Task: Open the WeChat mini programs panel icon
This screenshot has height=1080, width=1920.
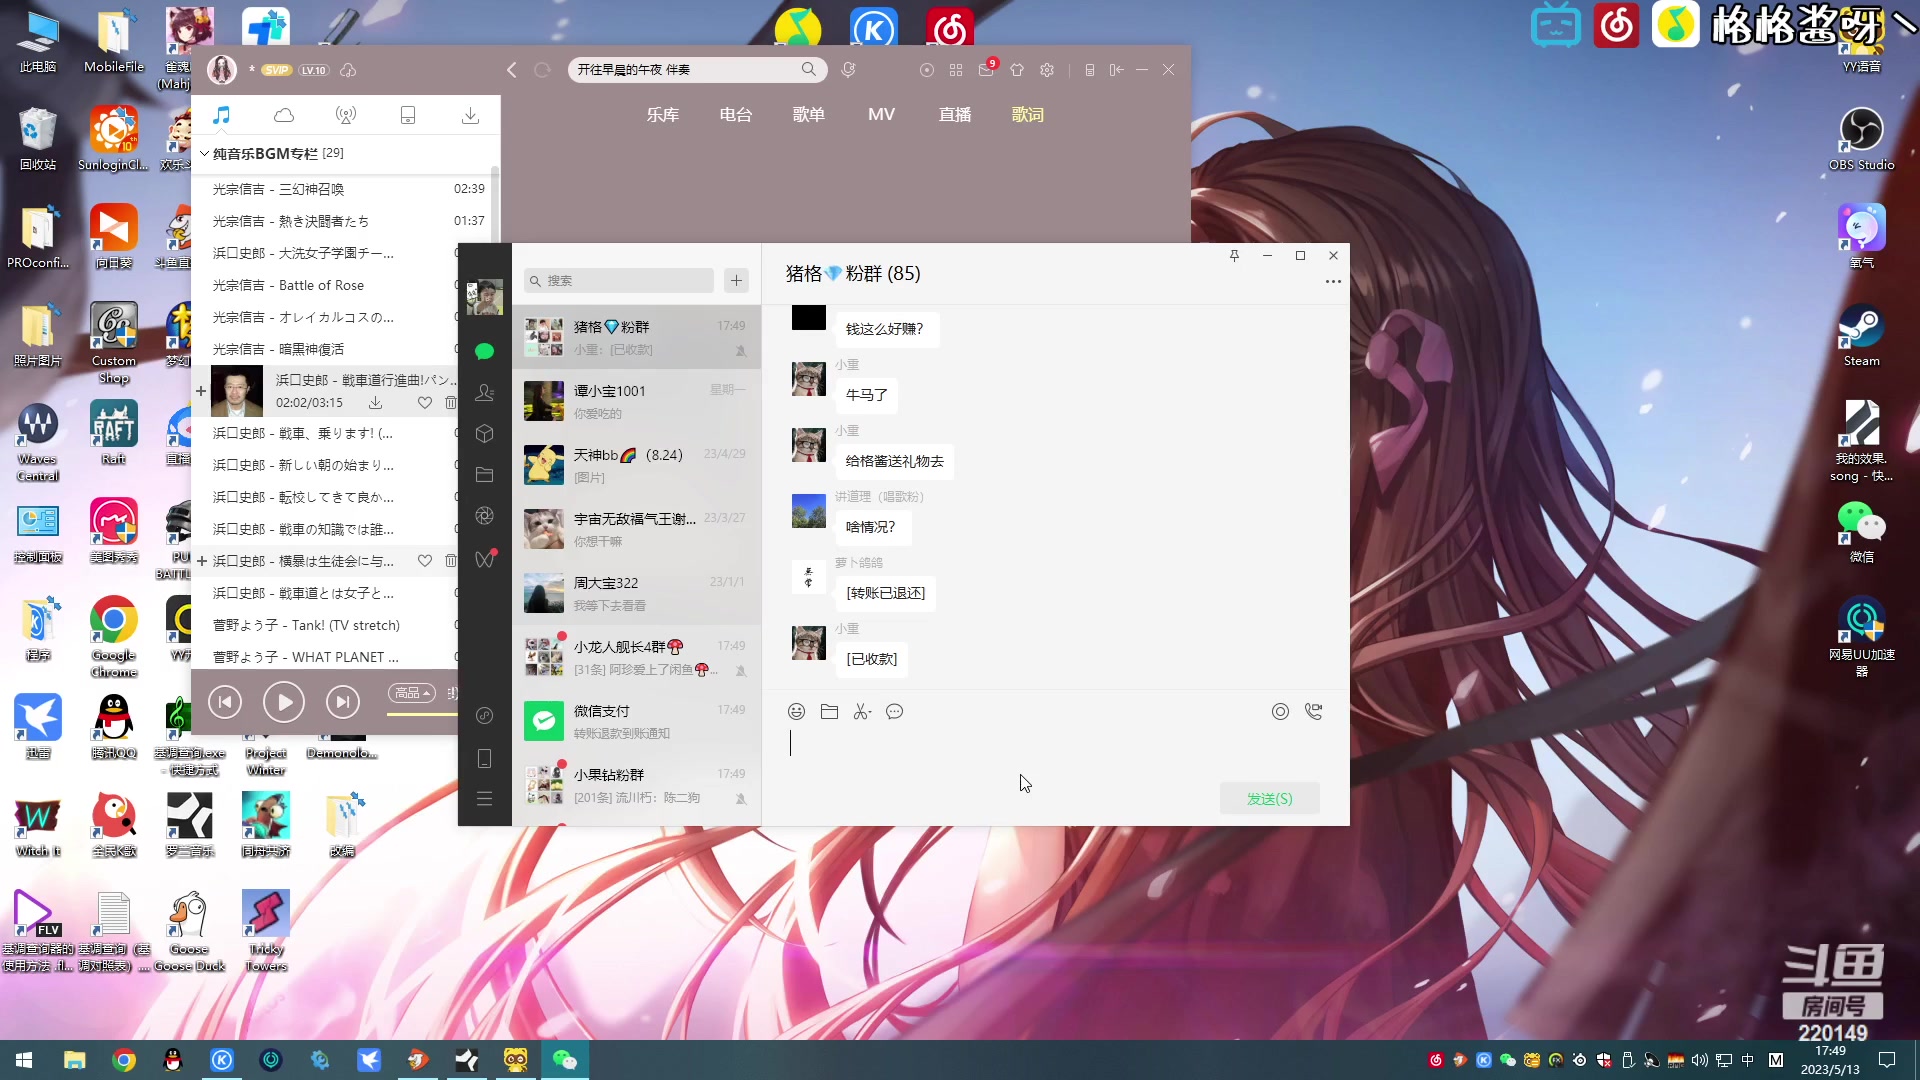Action: 484,715
